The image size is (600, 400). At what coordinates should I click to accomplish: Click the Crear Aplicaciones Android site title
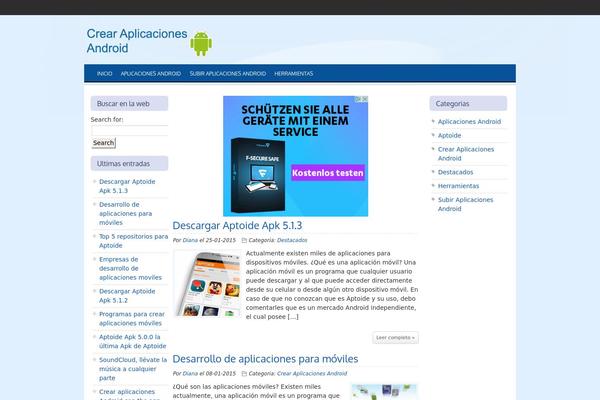(x=137, y=41)
